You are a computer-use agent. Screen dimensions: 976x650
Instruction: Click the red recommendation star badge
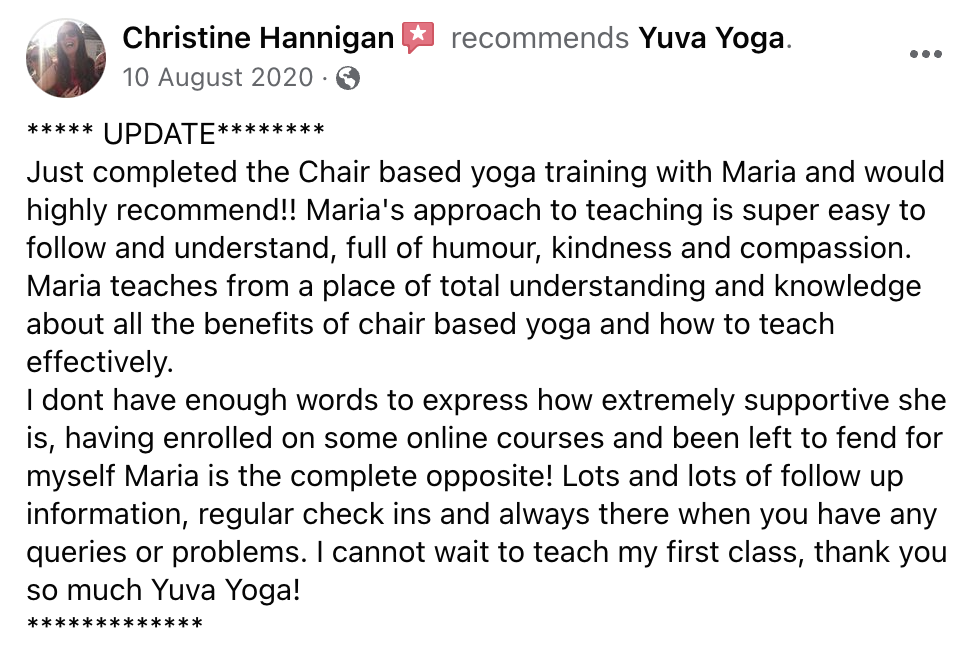(x=418, y=37)
